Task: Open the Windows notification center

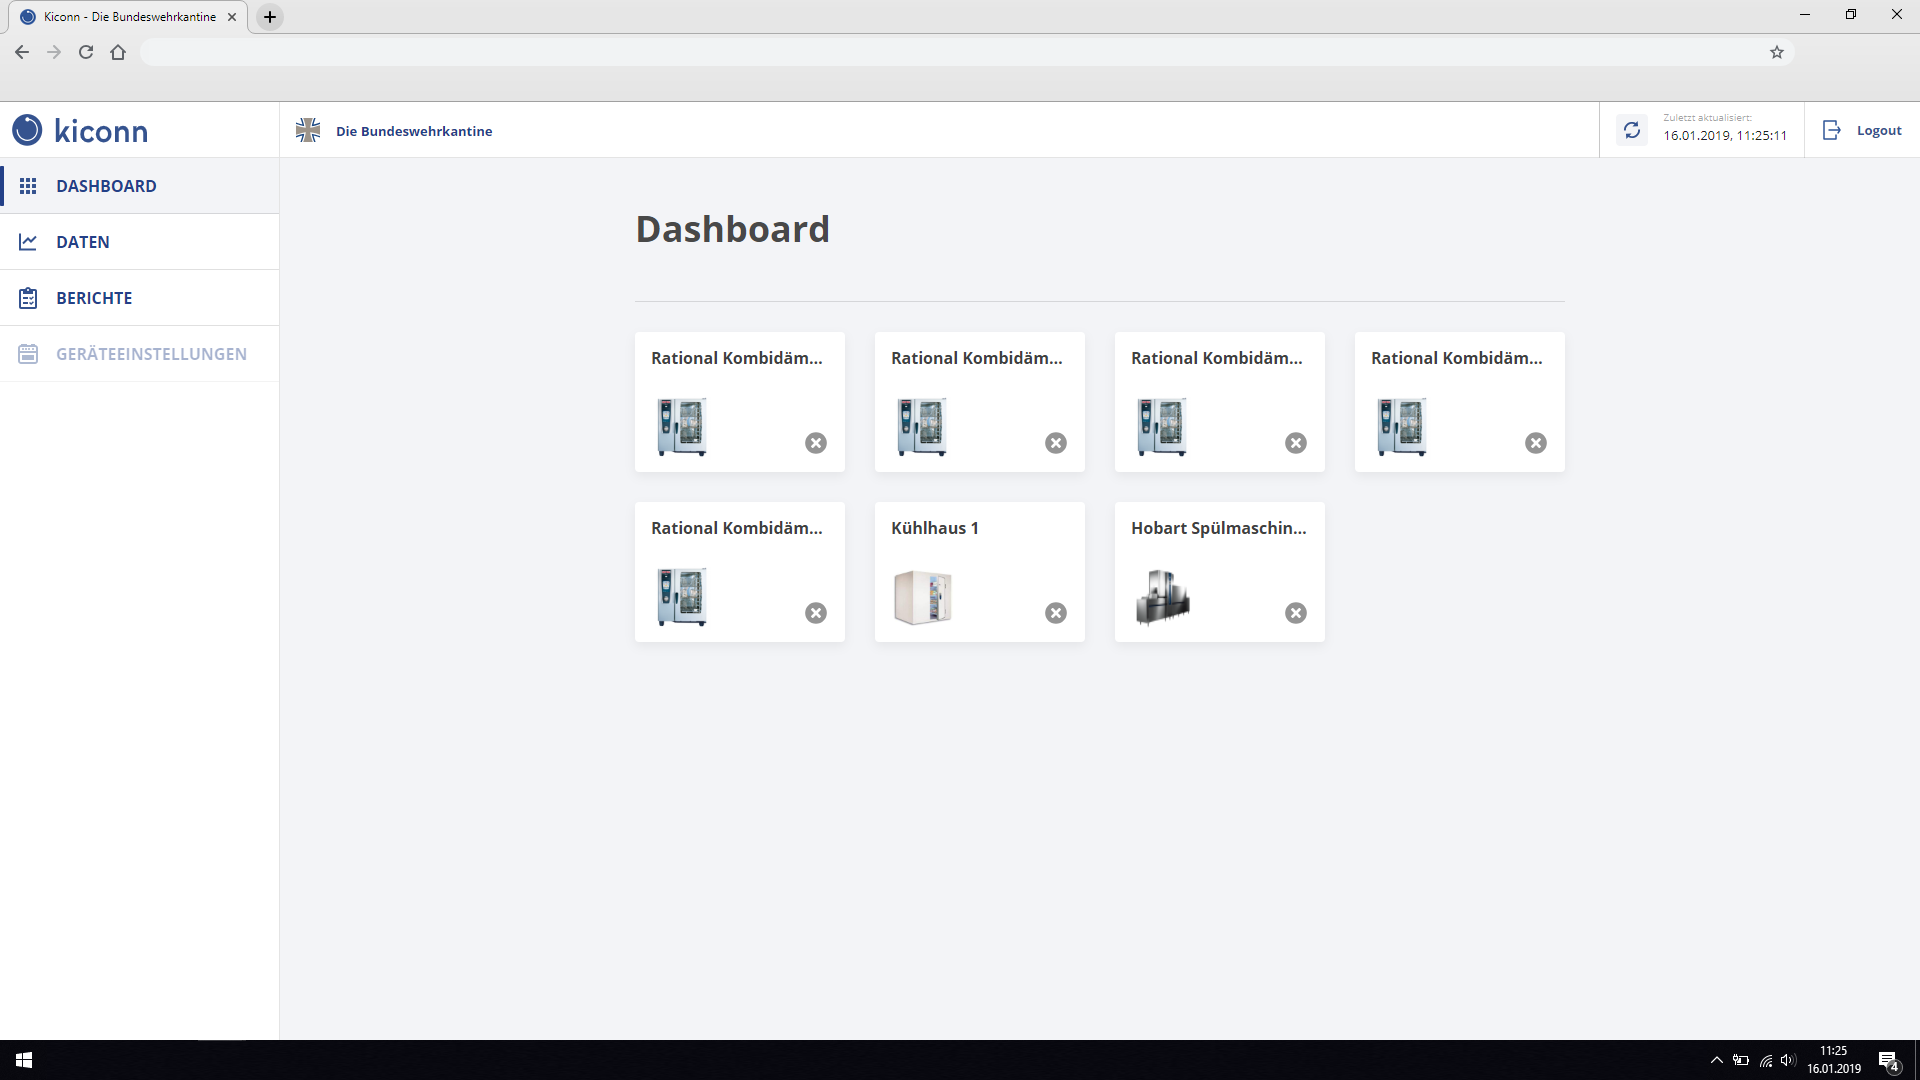Action: 1889,1060
